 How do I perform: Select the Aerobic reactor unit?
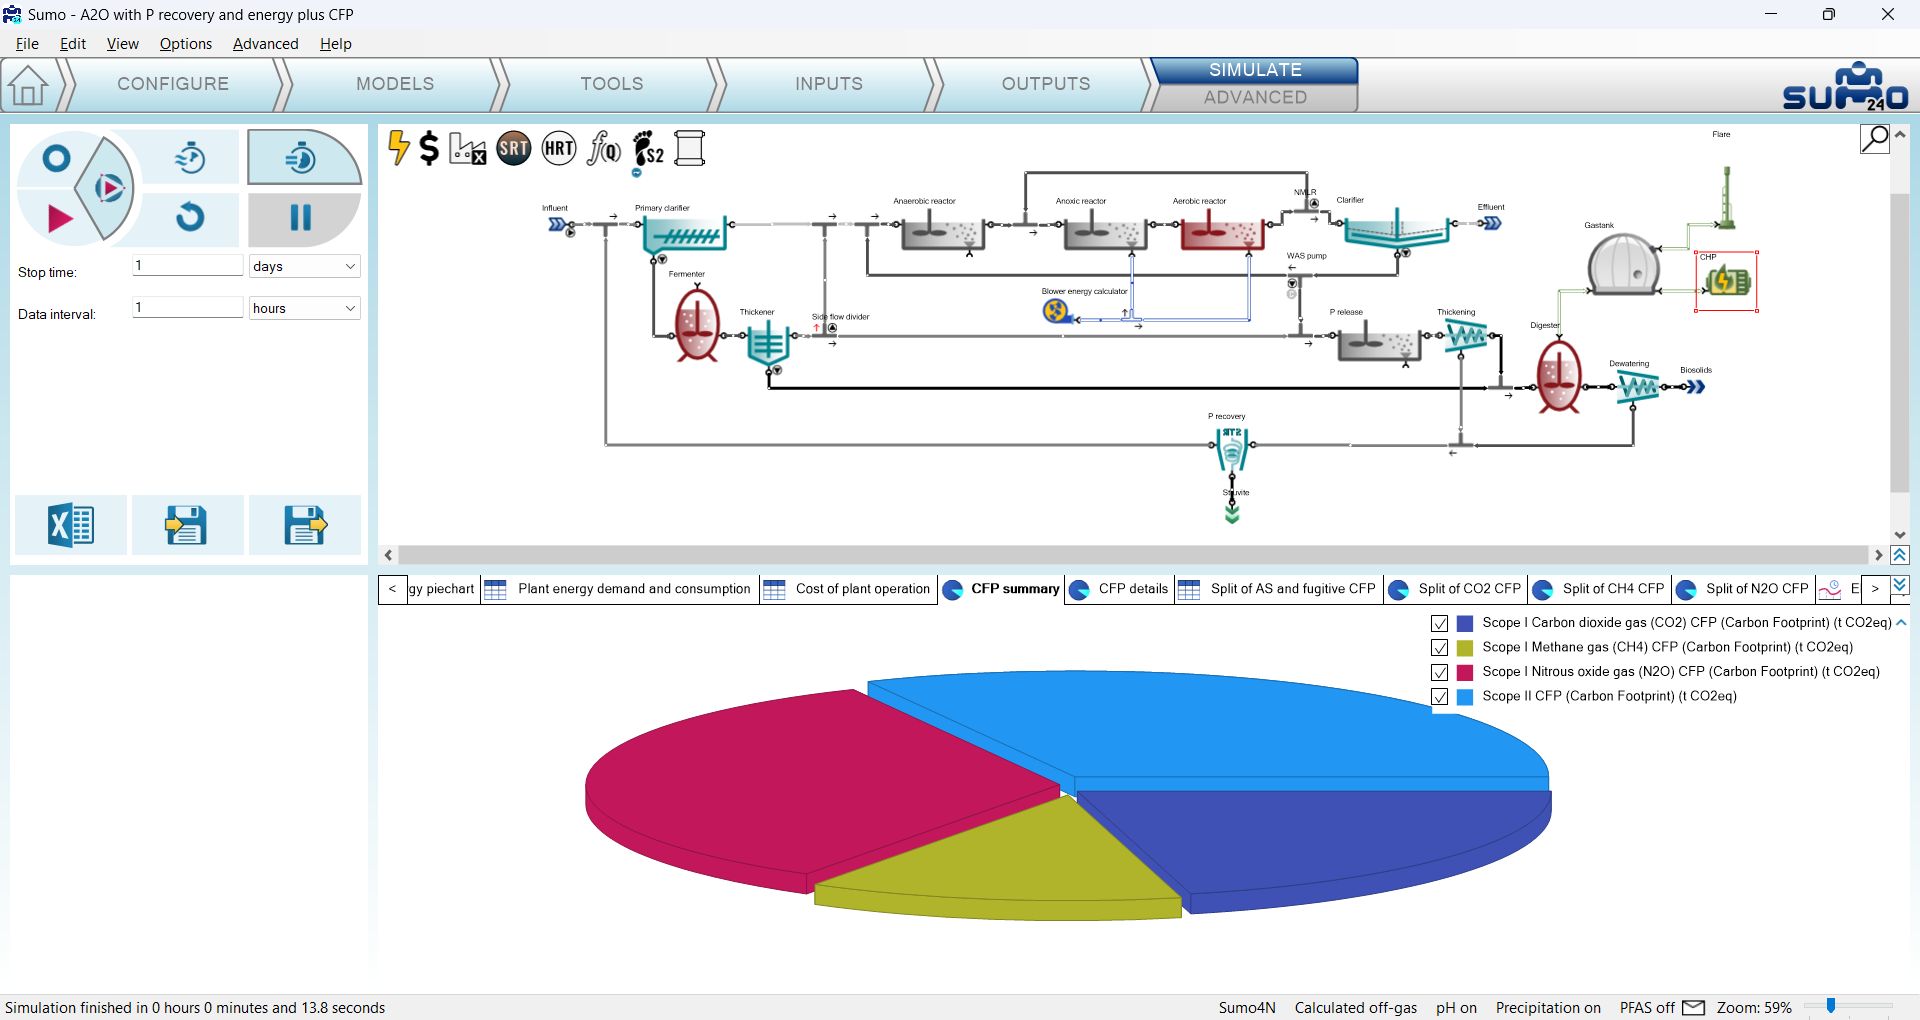(1222, 231)
